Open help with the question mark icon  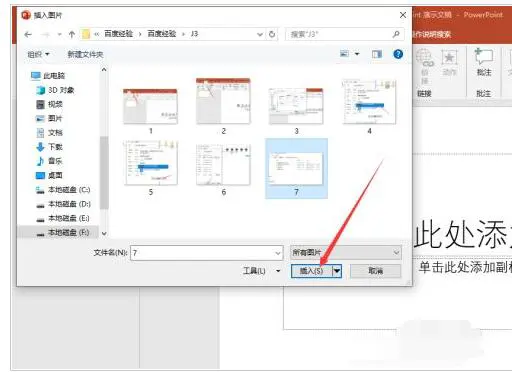click(x=398, y=54)
